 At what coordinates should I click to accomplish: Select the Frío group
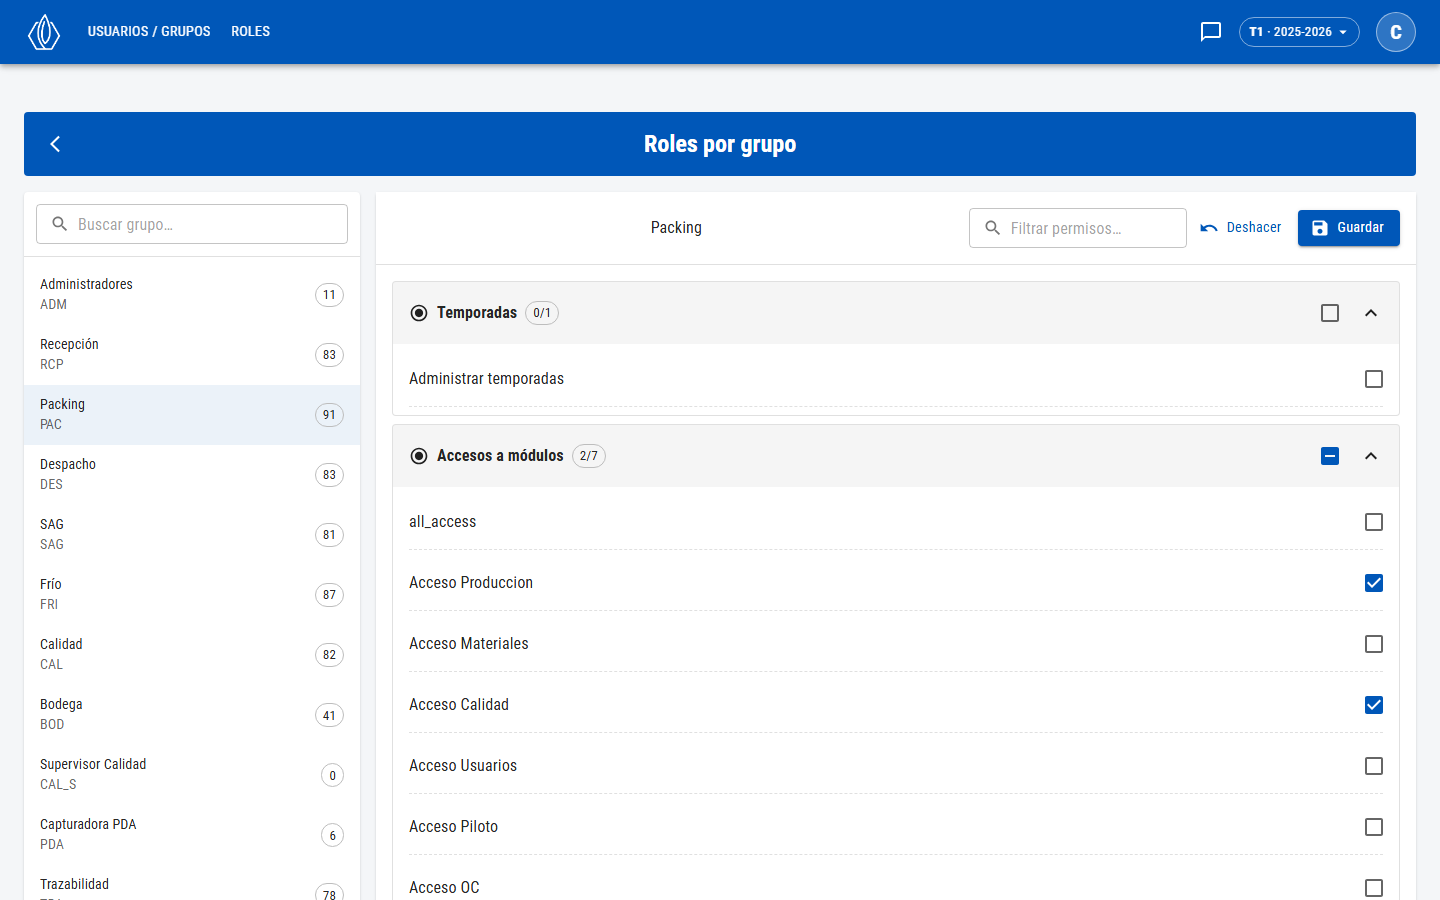tap(192, 595)
